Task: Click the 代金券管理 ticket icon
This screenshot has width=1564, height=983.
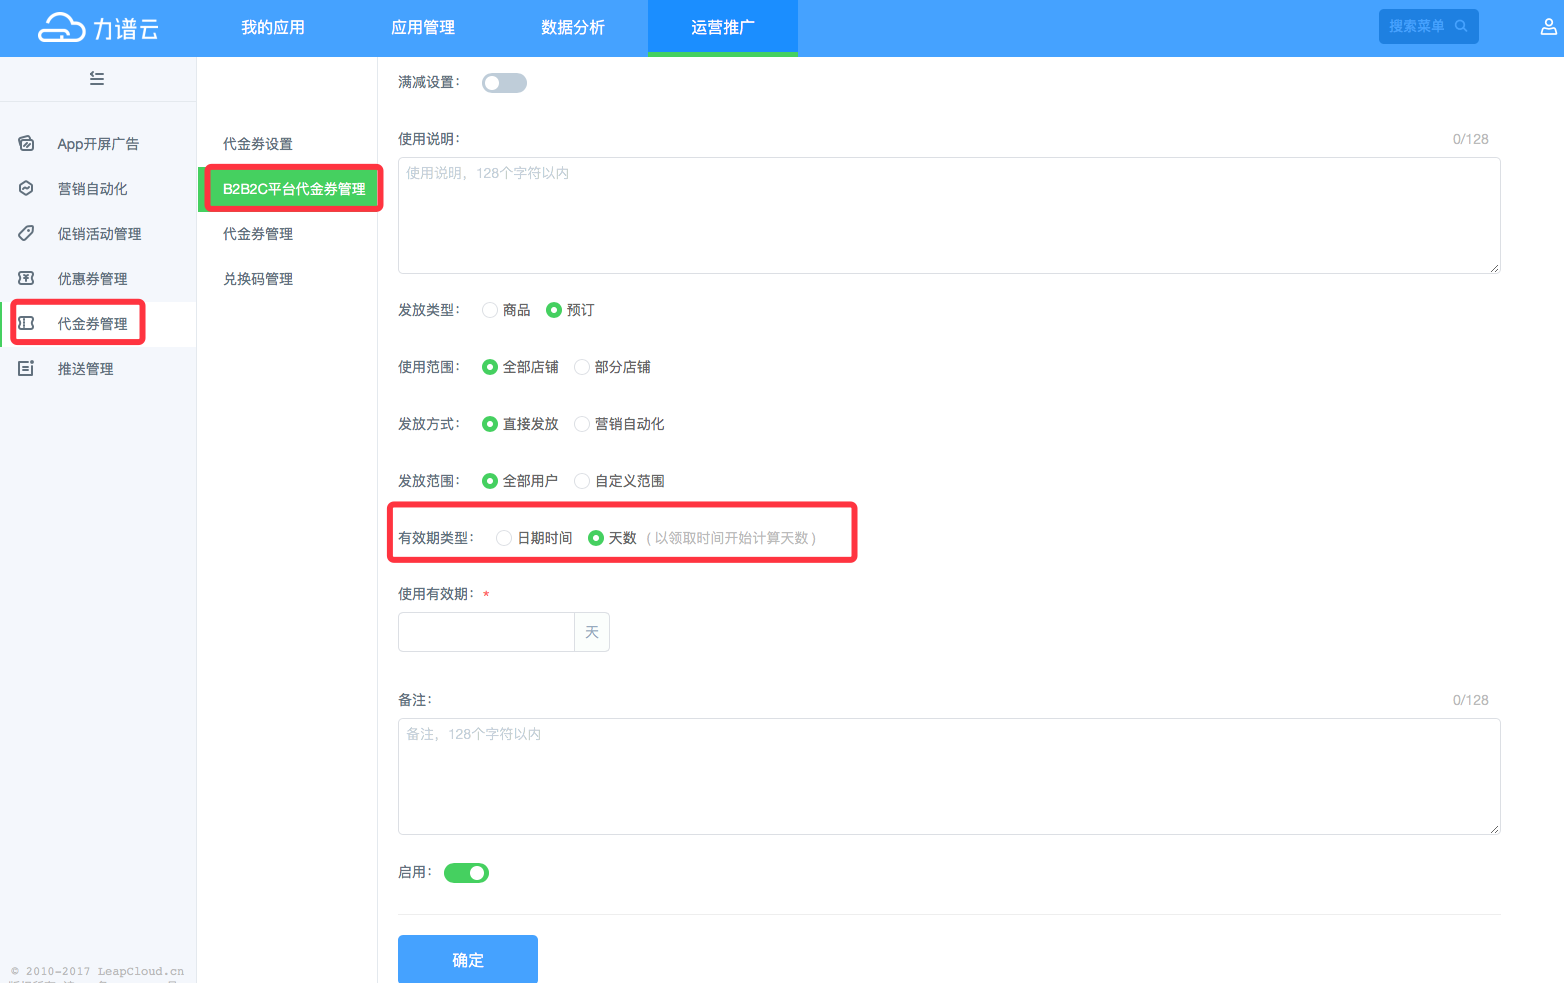Action: point(27,323)
